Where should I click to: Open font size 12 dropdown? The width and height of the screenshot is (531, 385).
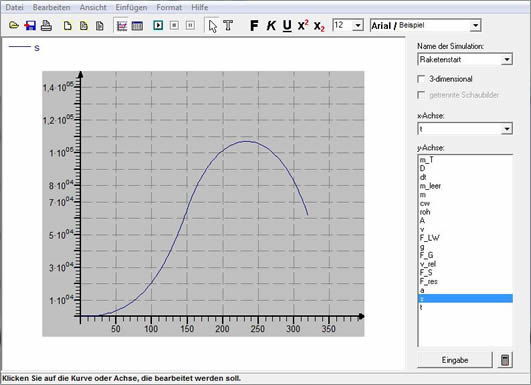pos(358,25)
